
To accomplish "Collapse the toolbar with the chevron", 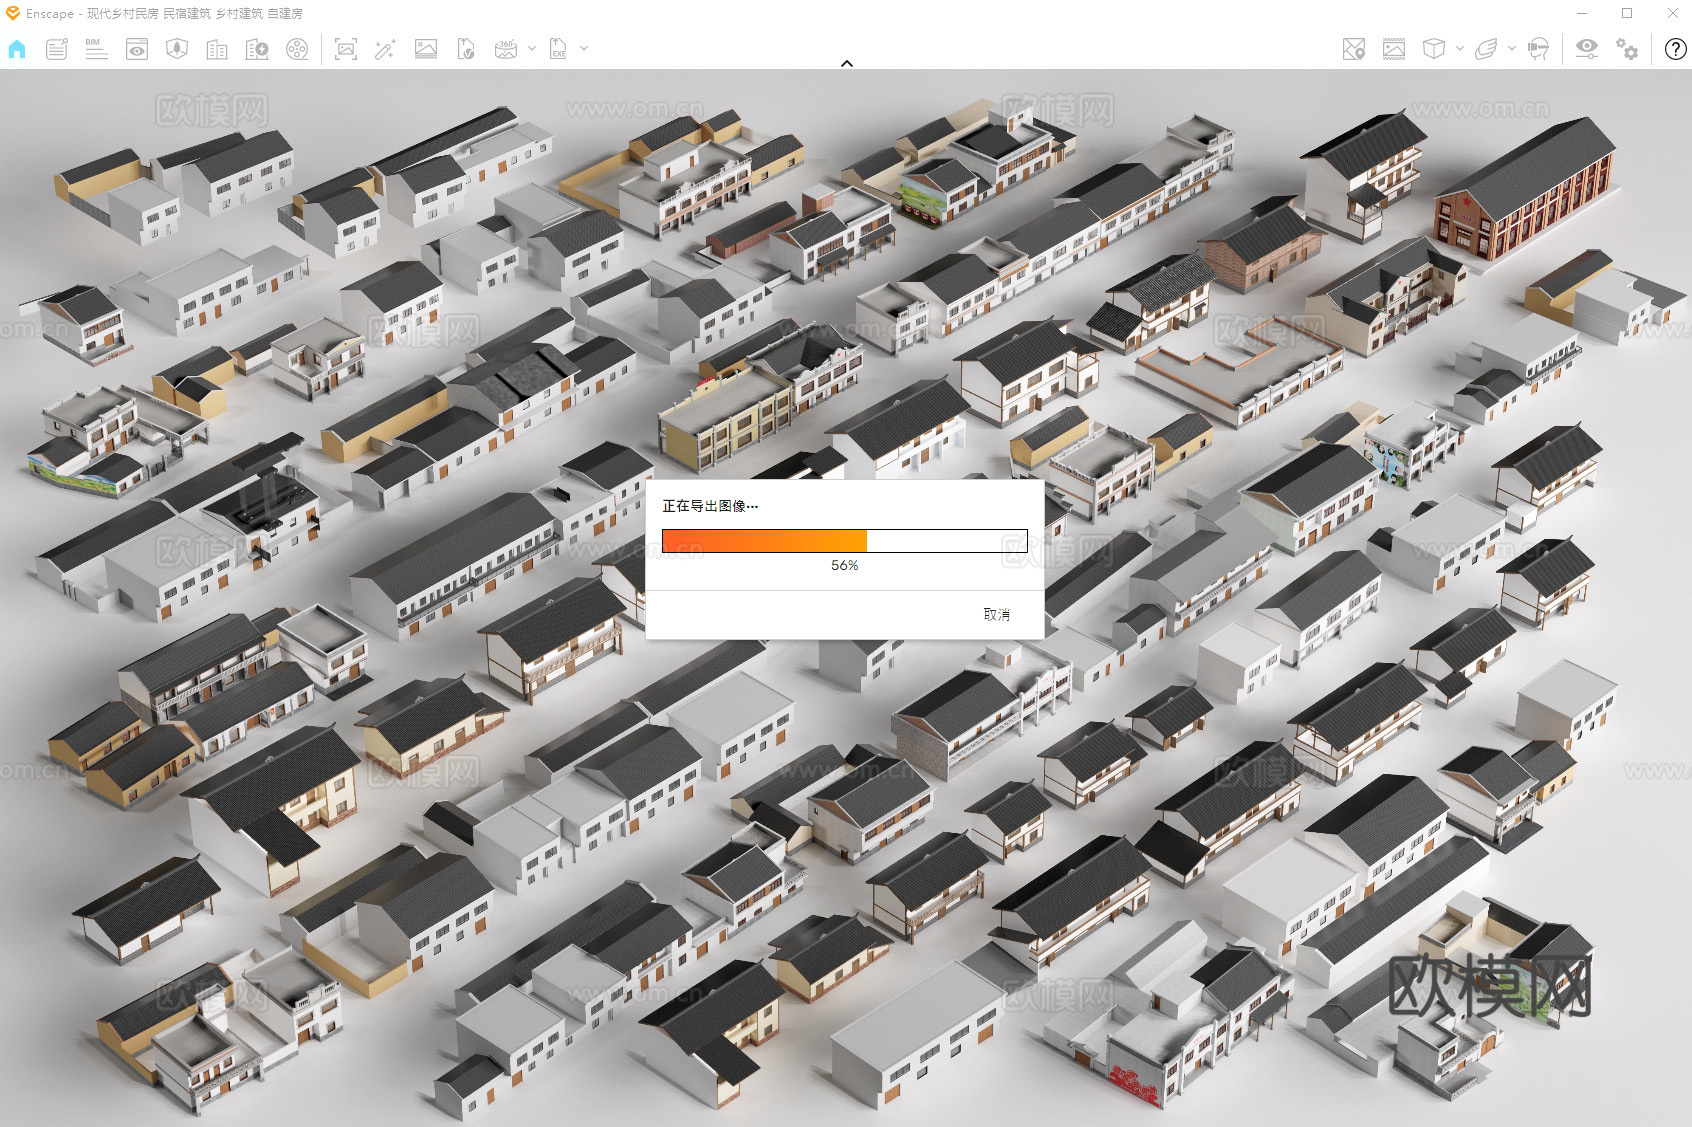I will tap(847, 63).
